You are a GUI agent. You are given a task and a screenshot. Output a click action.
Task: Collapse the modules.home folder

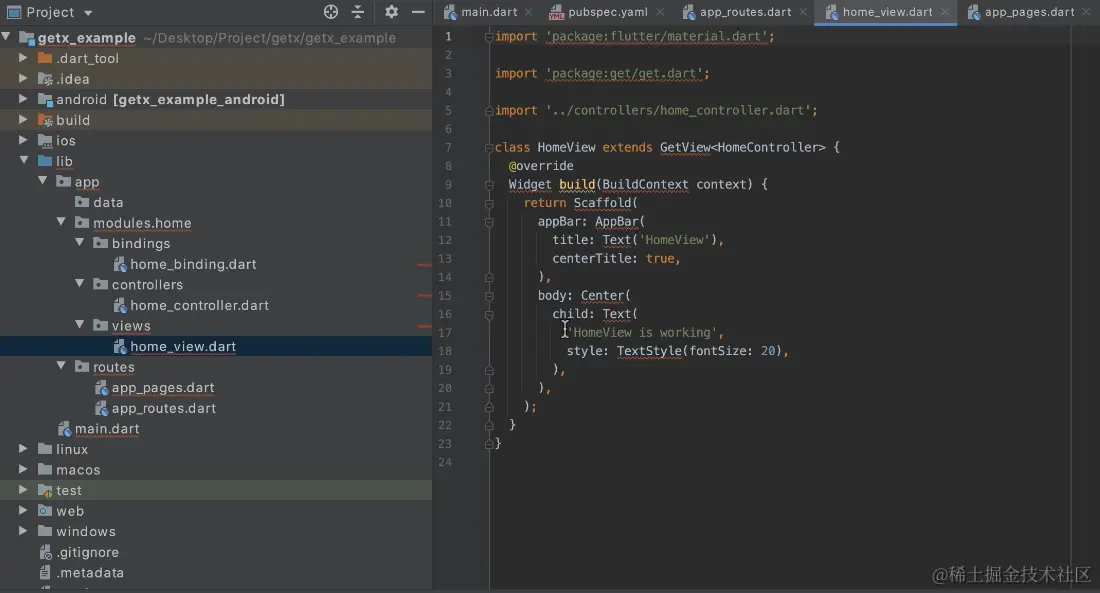[x=61, y=223]
